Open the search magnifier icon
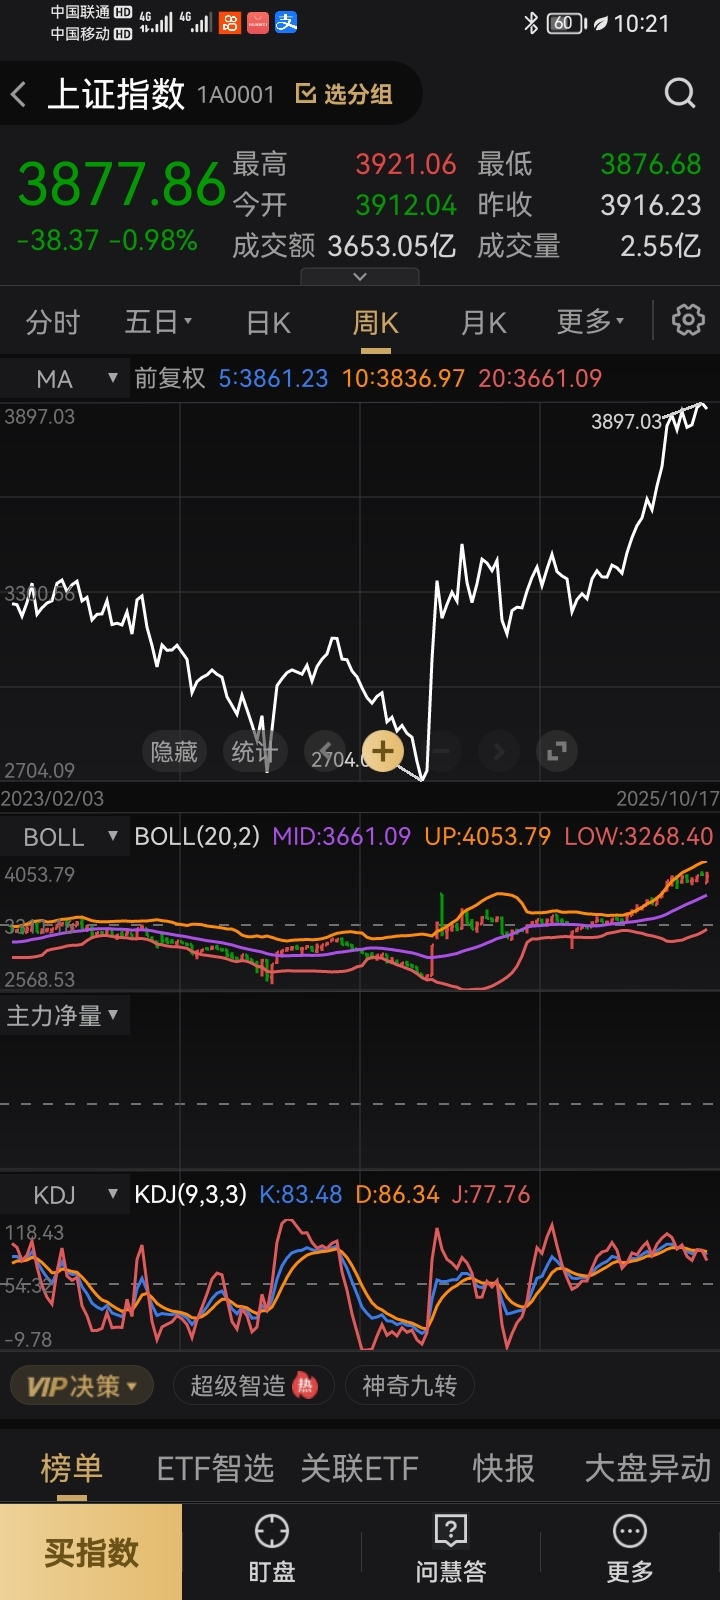720x1600 pixels. click(680, 94)
